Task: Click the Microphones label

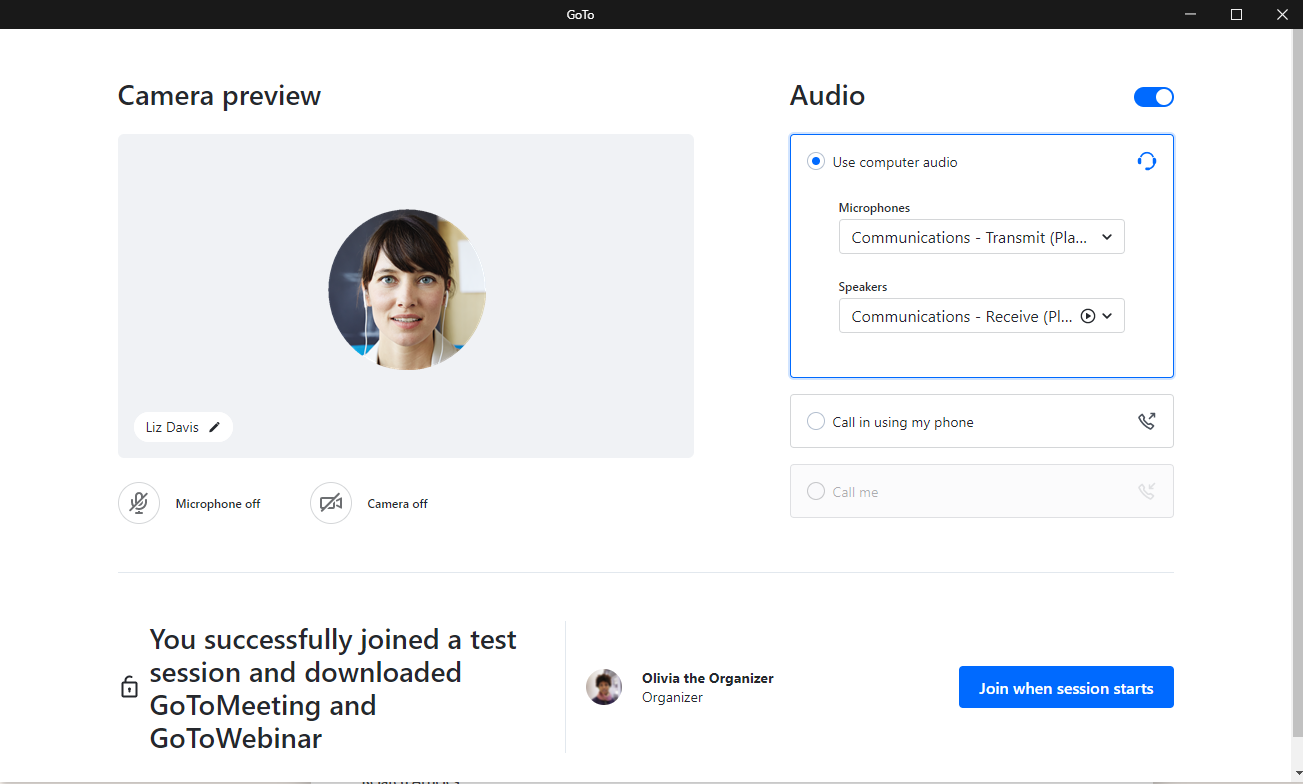Action: 874,208
